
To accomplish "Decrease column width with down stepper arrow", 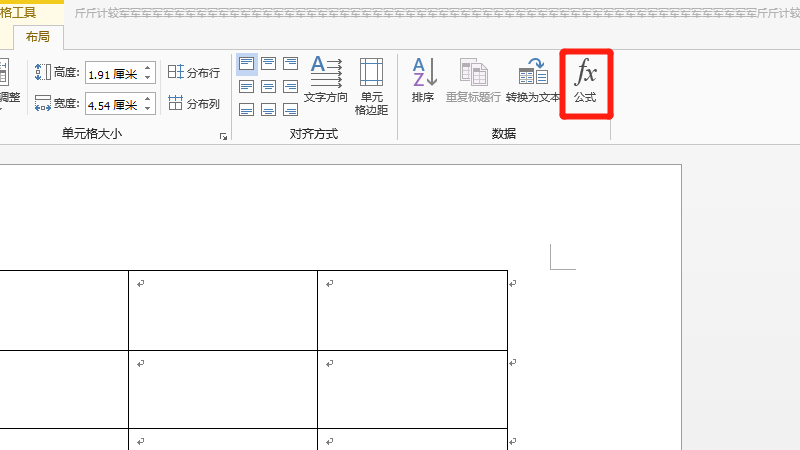I will (x=149, y=109).
